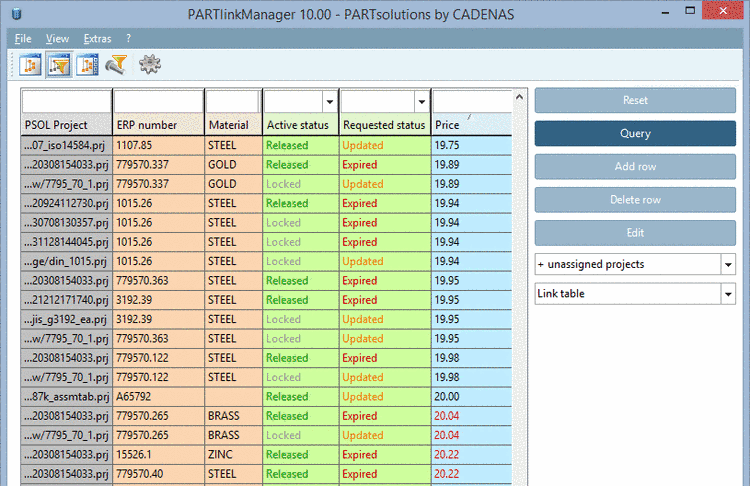The image size is (750, 486).
Task: Click Locked status in '...jis_g3192_ea.prj' row
Action: (301, 320)
